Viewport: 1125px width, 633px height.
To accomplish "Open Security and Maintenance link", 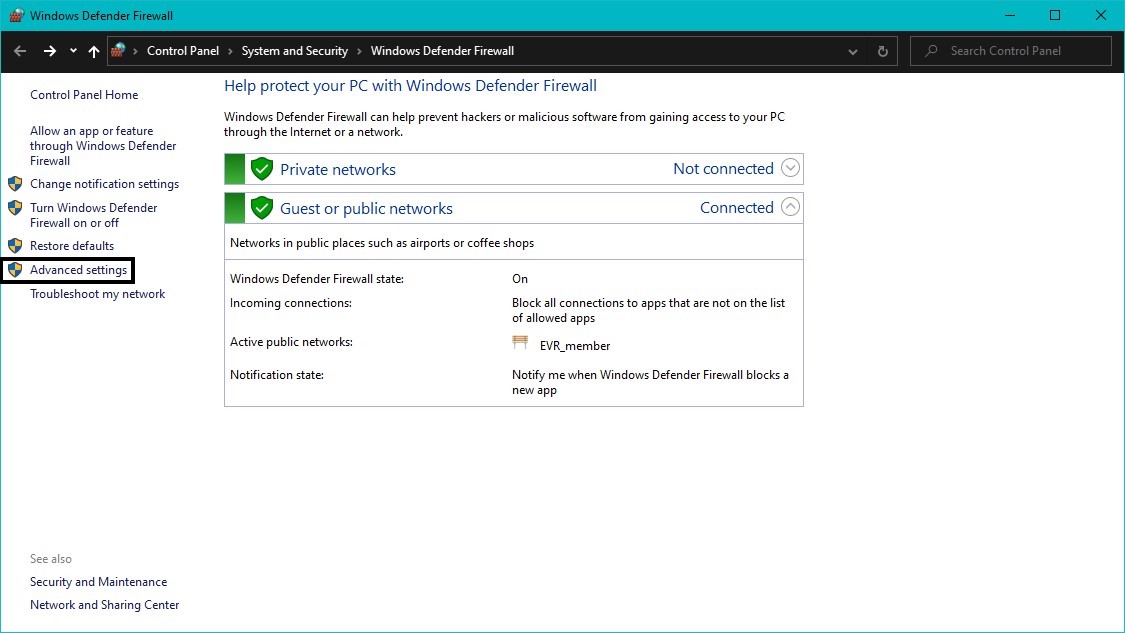I will click(x=98, y=582).
